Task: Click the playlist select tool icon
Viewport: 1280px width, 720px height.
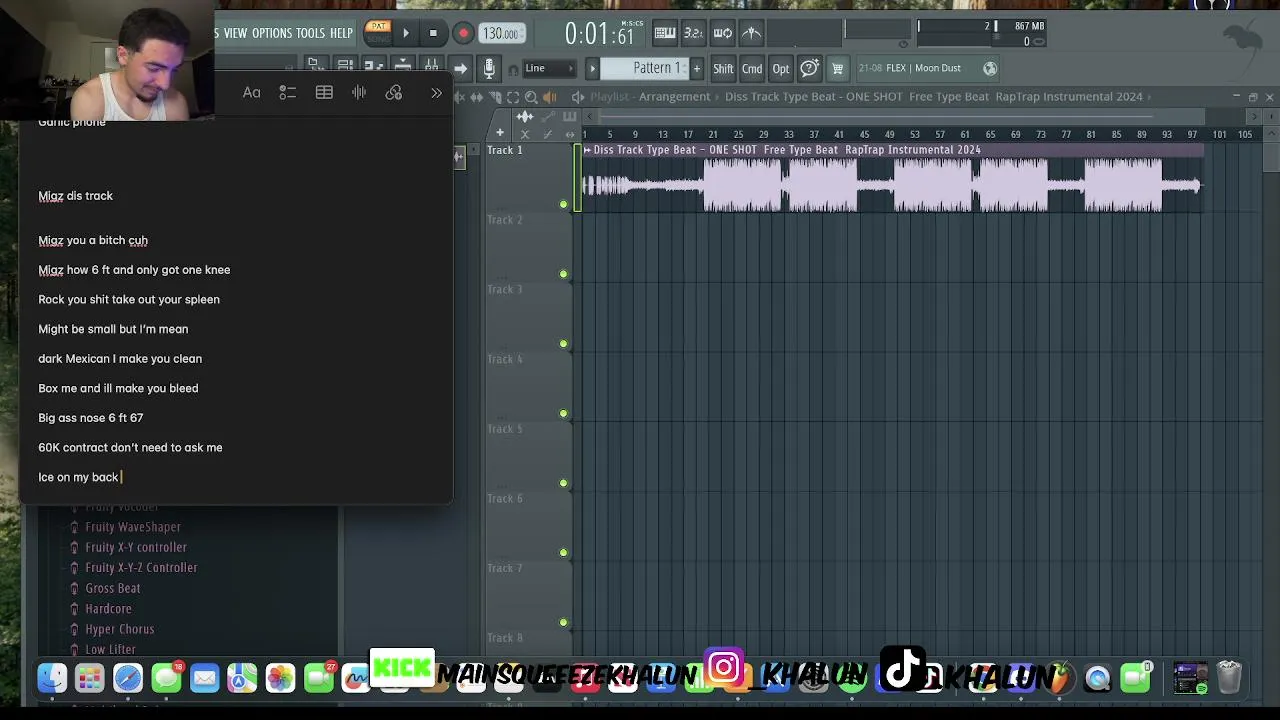Action: tap(513, 97)
